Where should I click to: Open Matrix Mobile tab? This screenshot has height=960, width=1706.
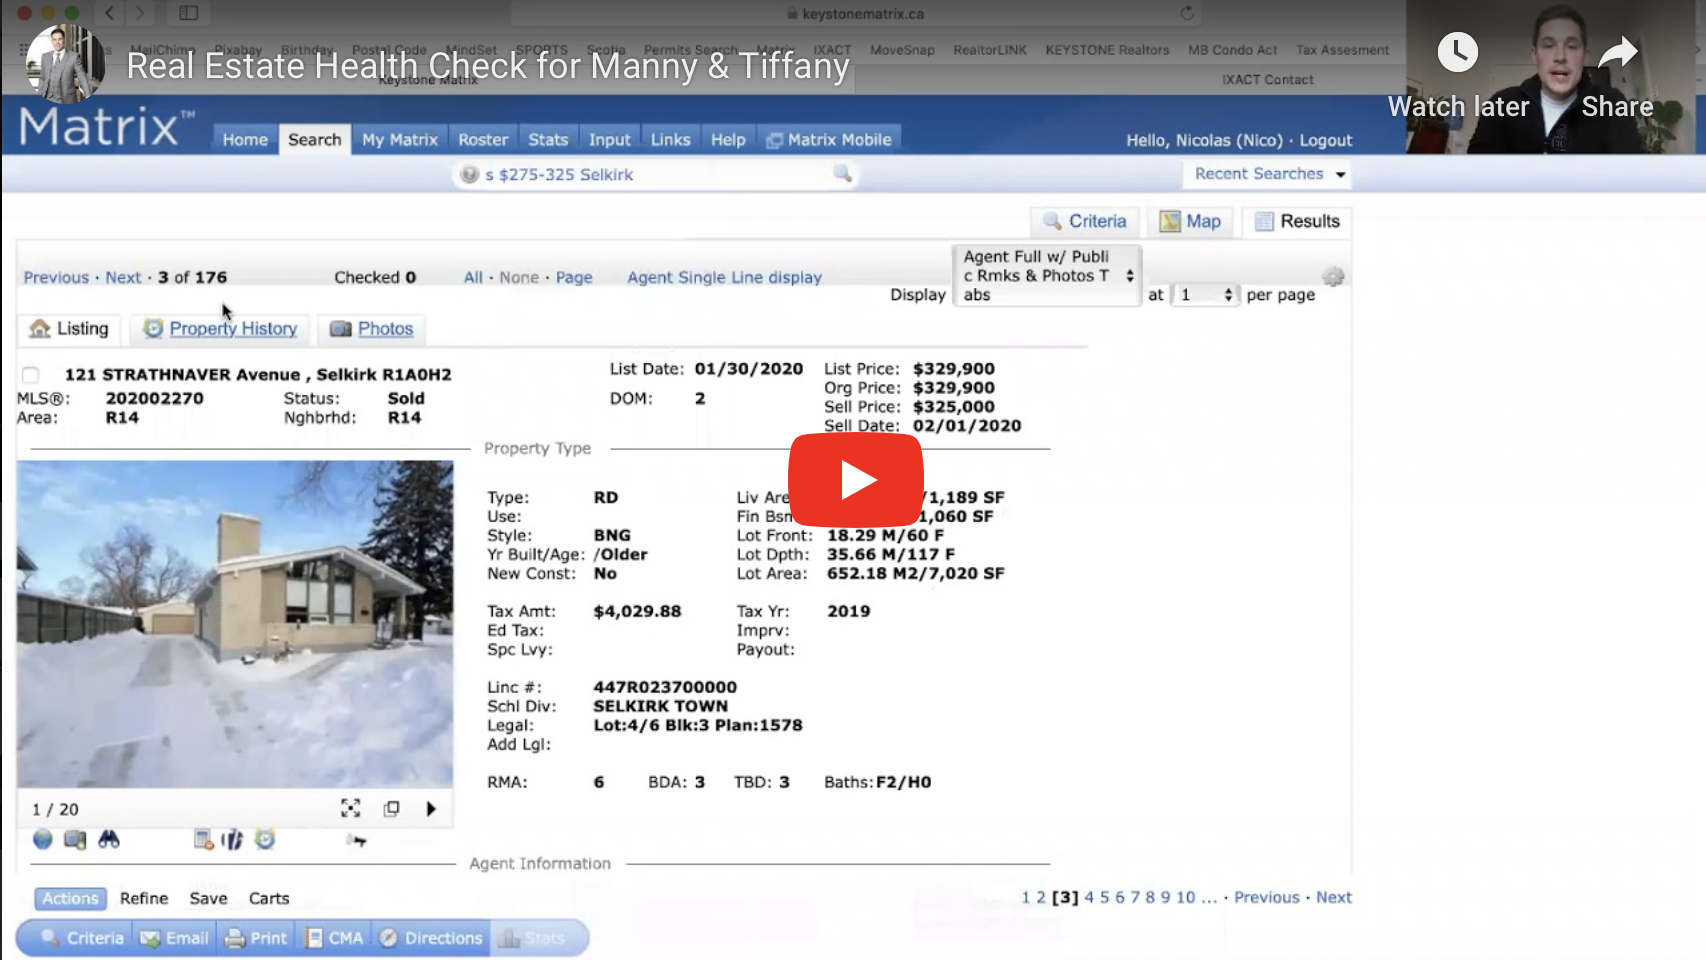[x=829, y=139]
